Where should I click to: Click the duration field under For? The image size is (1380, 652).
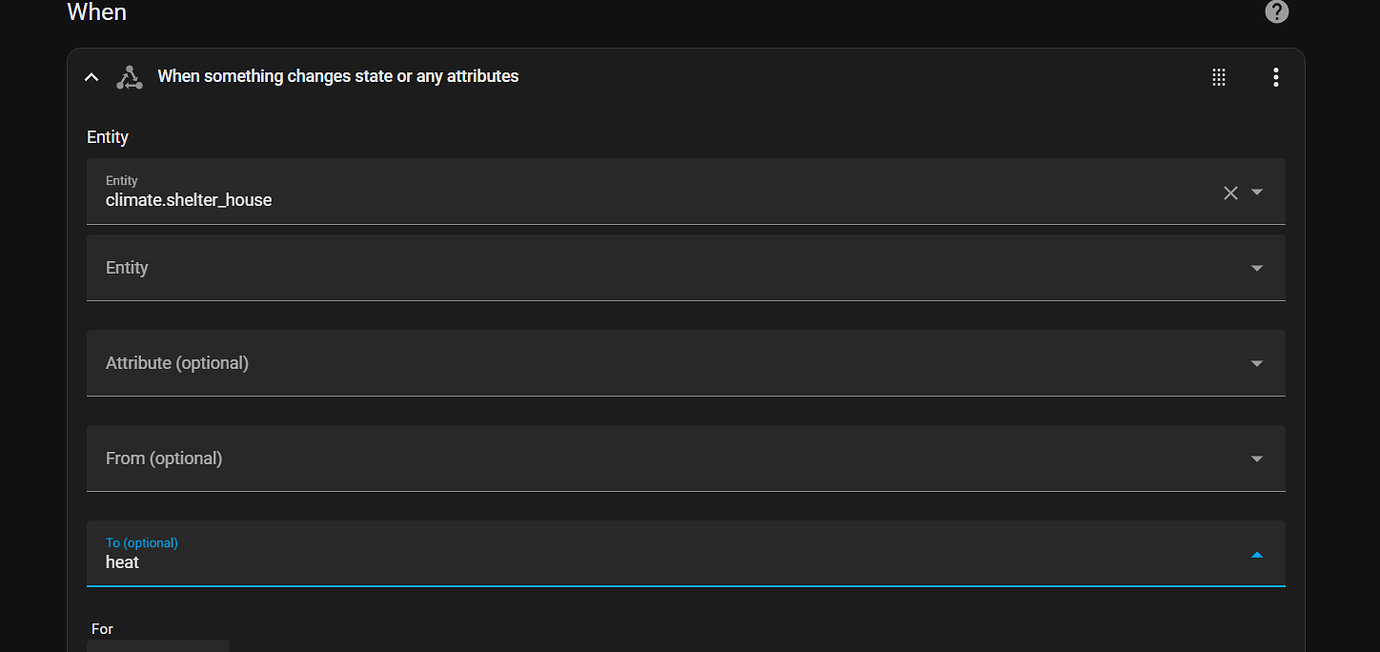click(158, 645)
